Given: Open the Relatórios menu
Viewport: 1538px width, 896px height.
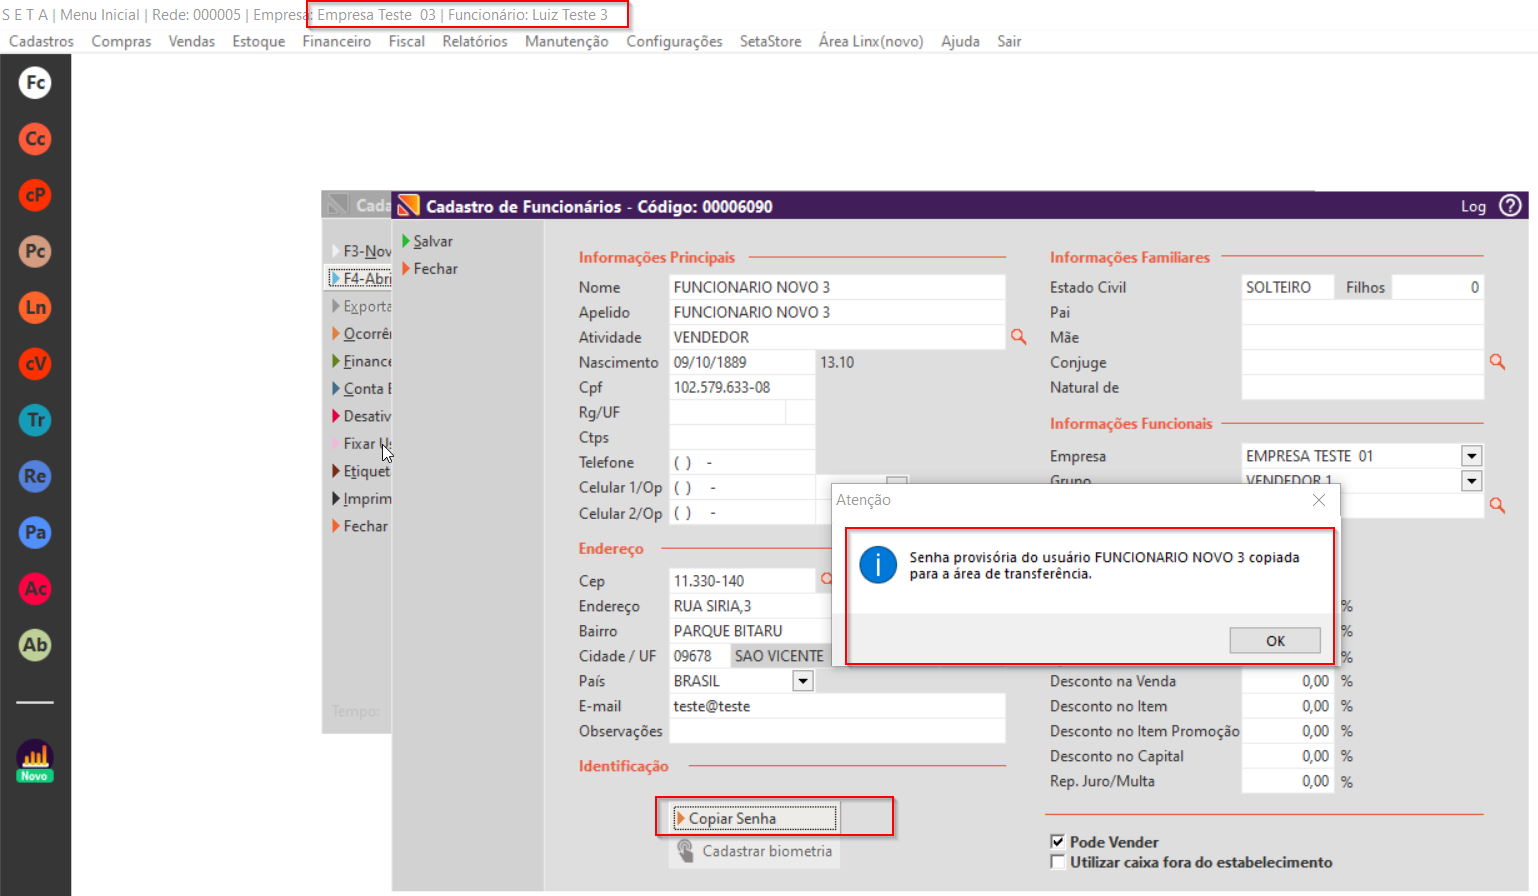Looking at the screenshot, I should pos(475,41).
